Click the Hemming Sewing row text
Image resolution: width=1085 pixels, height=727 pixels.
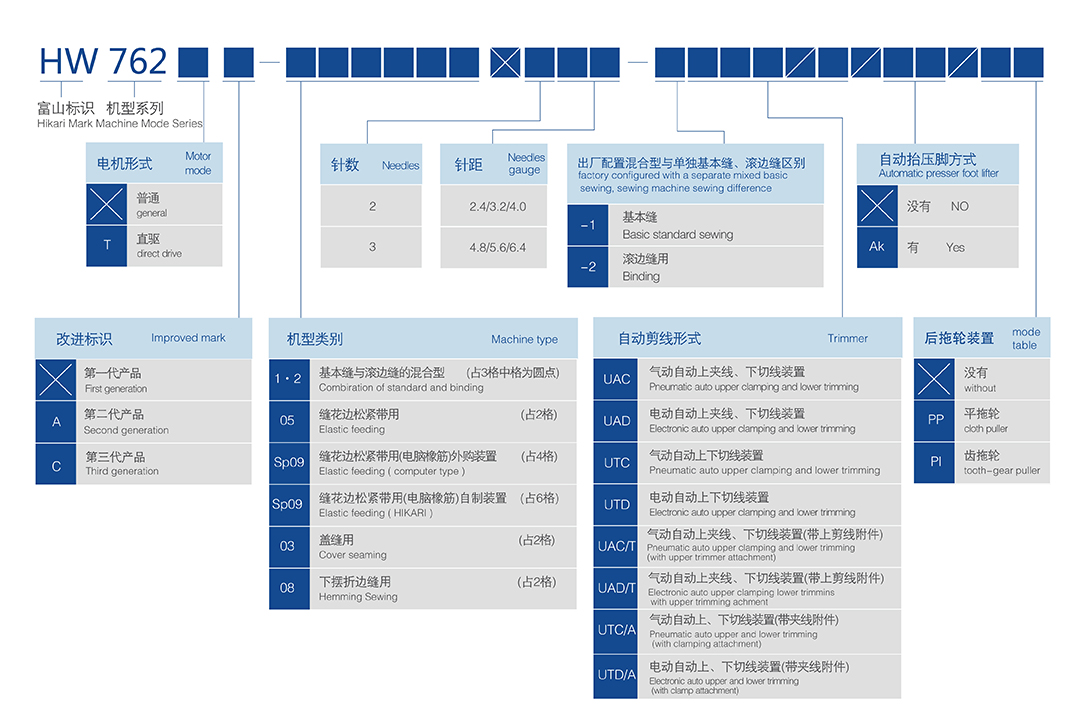coord(358,589)
